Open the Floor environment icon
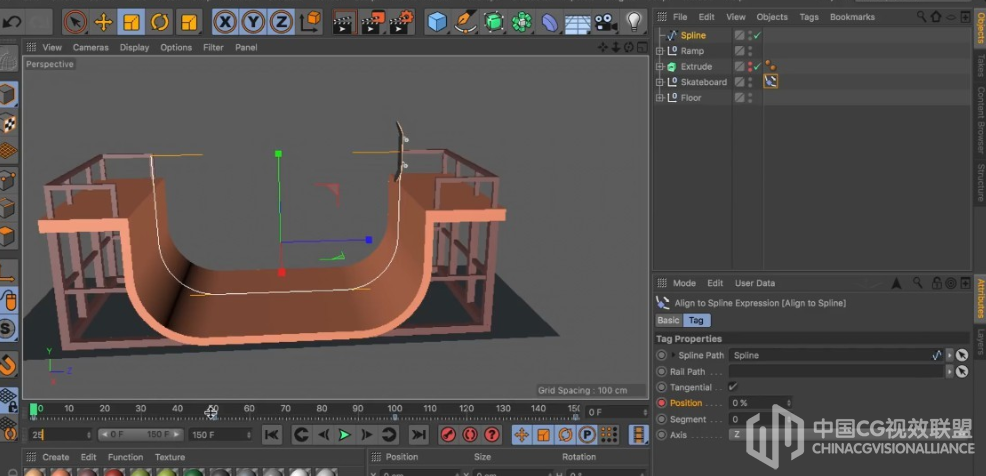The height and width of the screenshot is (476, 986). (x=577, y=23)
